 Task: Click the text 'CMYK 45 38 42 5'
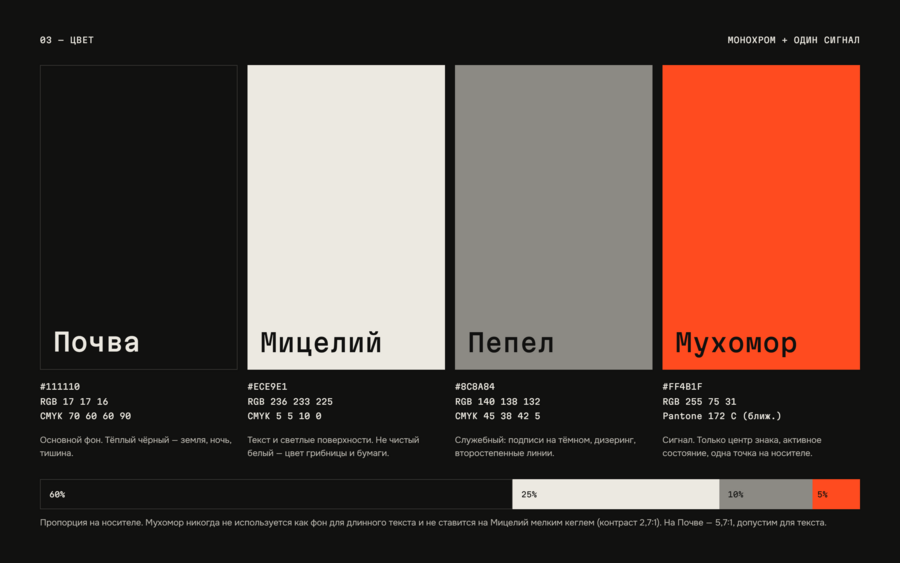click(x=498, y=416)
